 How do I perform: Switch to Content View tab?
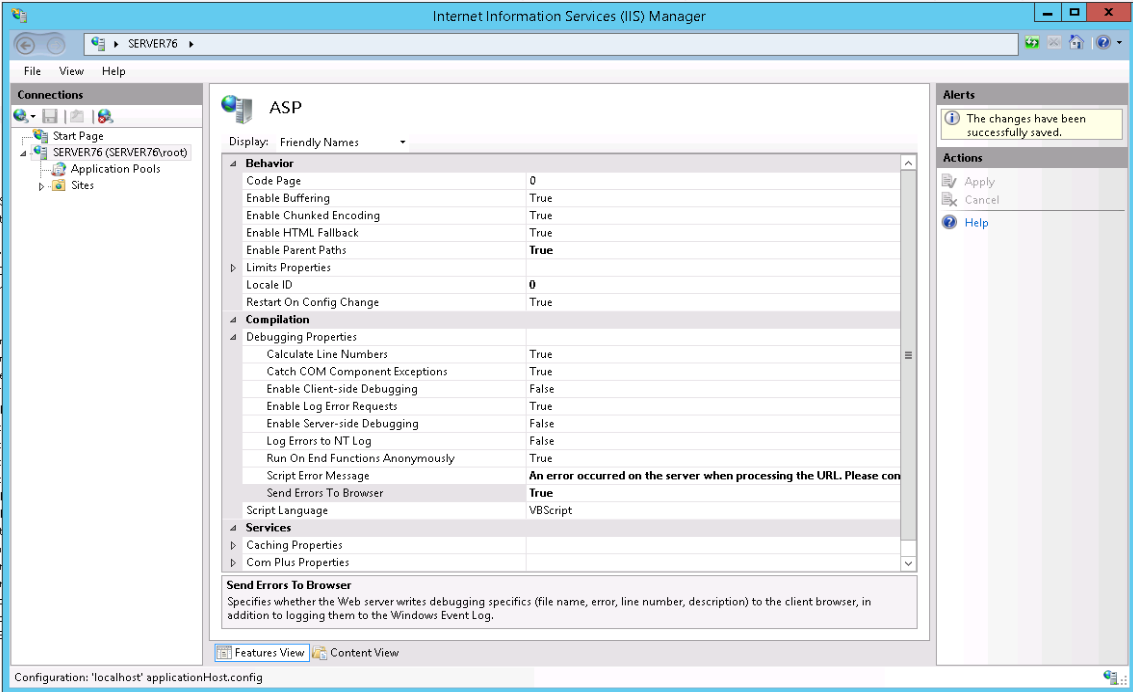356,652
